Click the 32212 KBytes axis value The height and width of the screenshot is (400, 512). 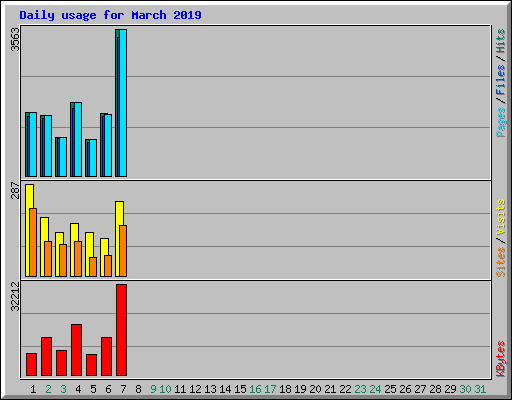pyautogui.click(x=15, y=296)
